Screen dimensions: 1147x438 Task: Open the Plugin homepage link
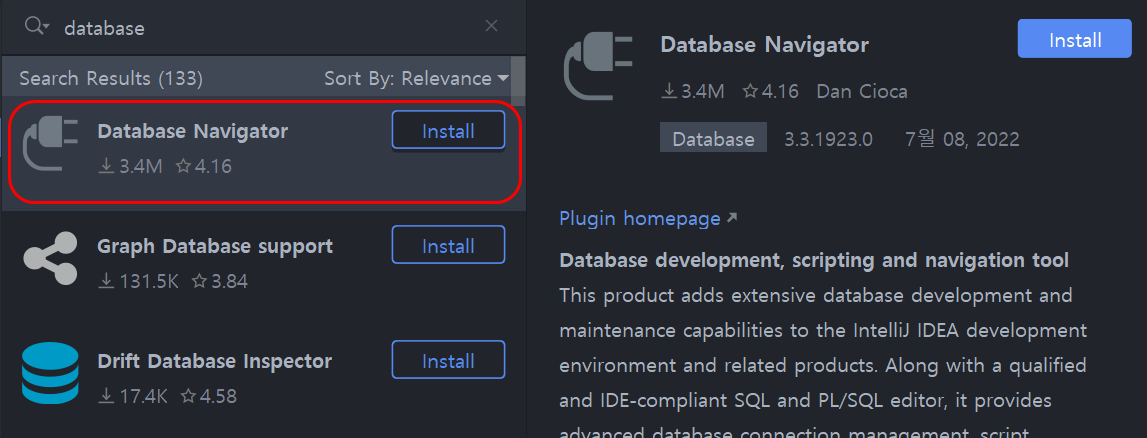(648, 218)
